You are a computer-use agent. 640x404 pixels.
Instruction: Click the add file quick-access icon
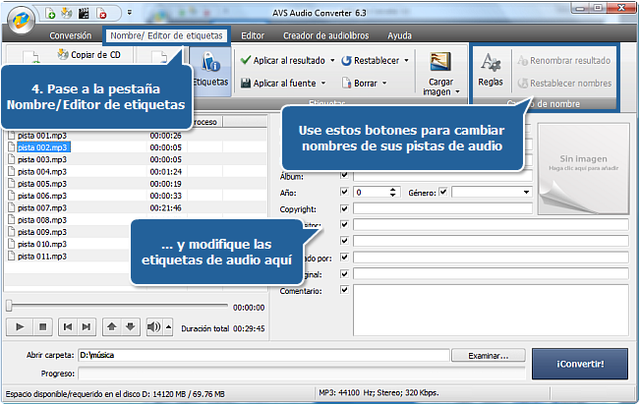click(x=50, y=14)
